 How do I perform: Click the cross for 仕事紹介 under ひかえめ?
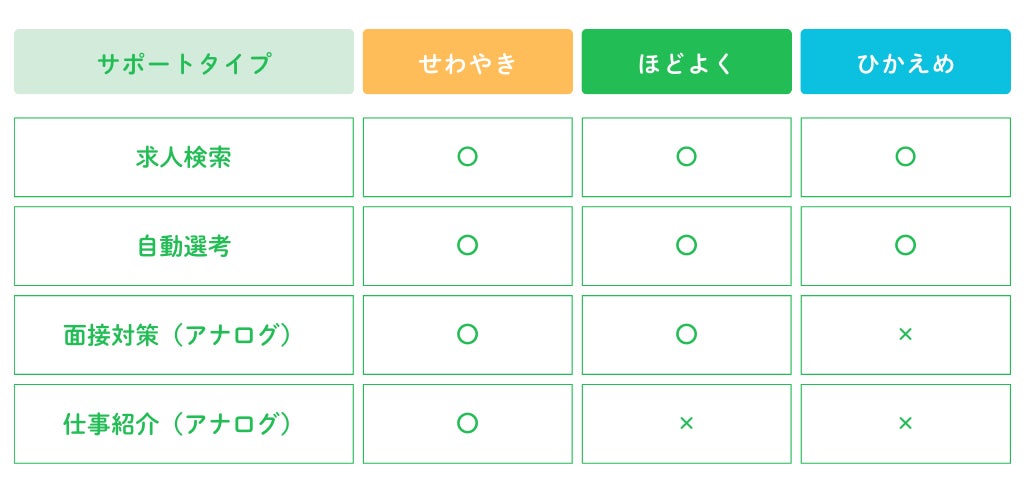905,424
